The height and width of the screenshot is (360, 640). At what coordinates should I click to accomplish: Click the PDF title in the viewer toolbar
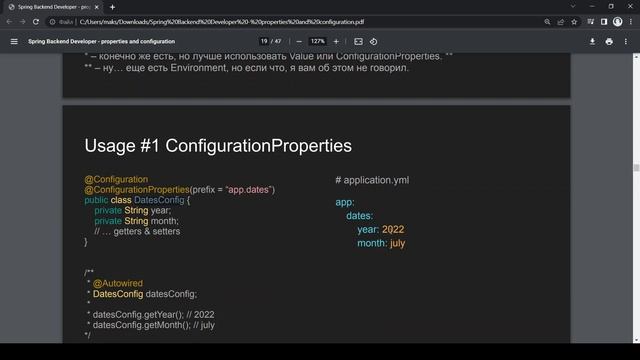click(x=102, y=42)
